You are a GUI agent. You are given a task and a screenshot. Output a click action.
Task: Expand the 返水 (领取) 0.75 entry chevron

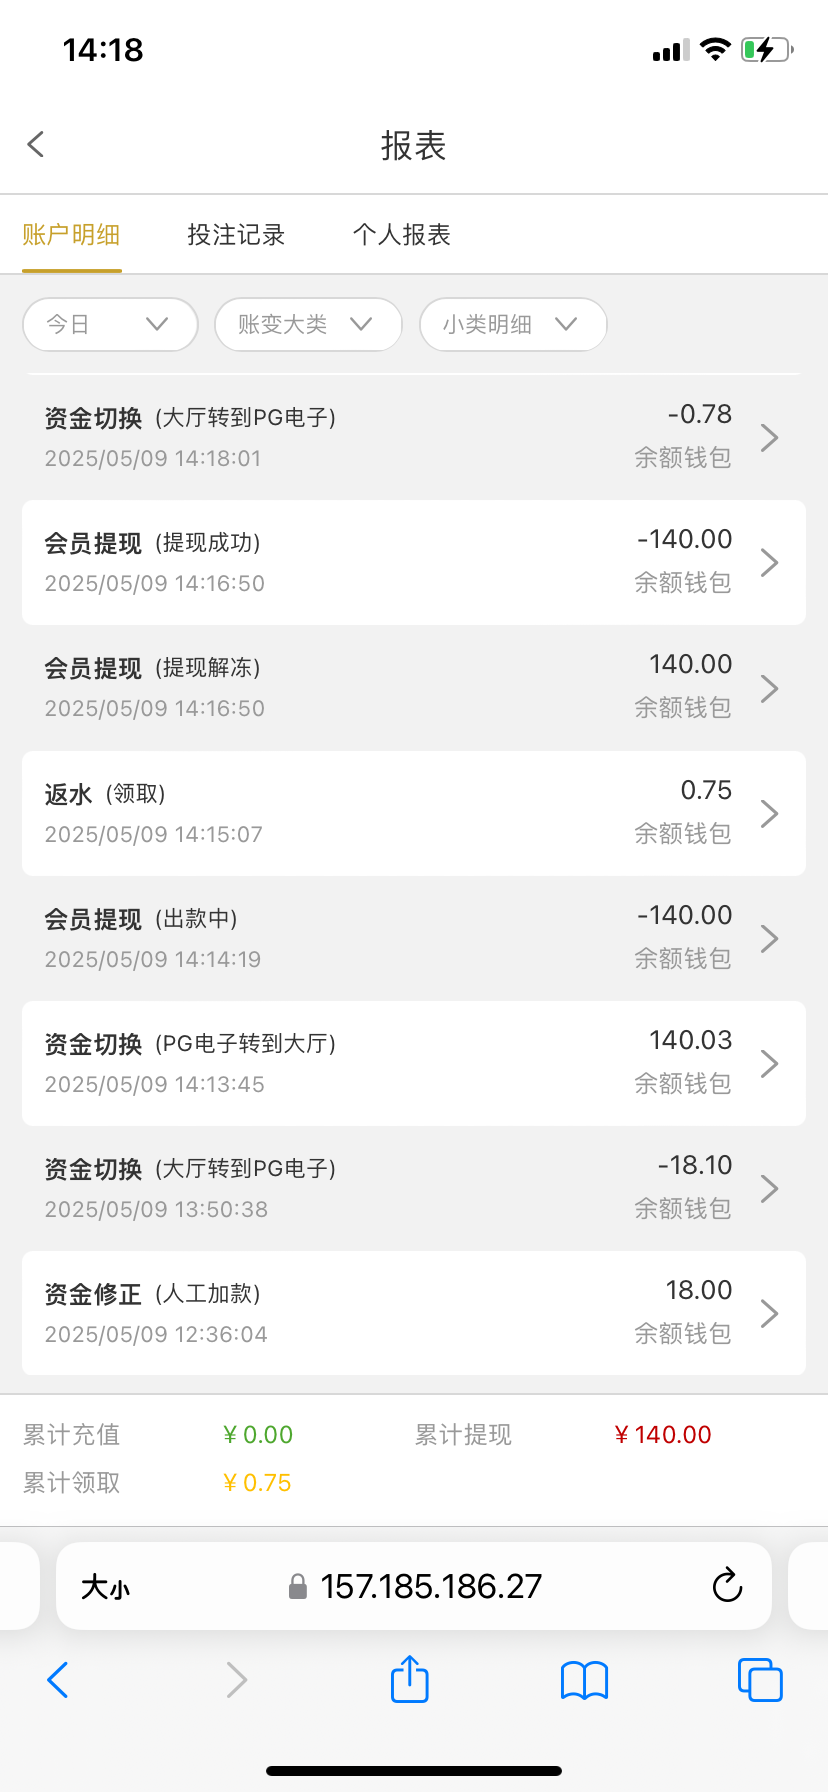pyautogui.click(x=769, y=813)
